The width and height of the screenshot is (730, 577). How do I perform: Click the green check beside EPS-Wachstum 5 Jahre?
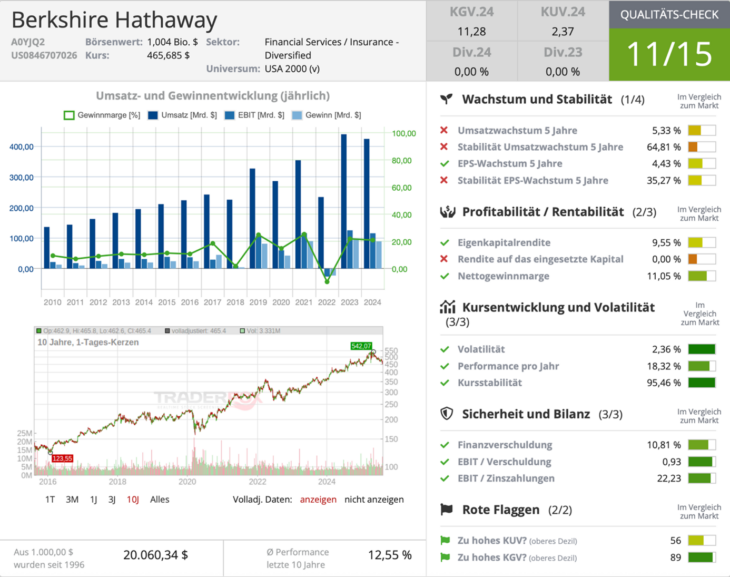pyautogui.click(x=445, y=163)
